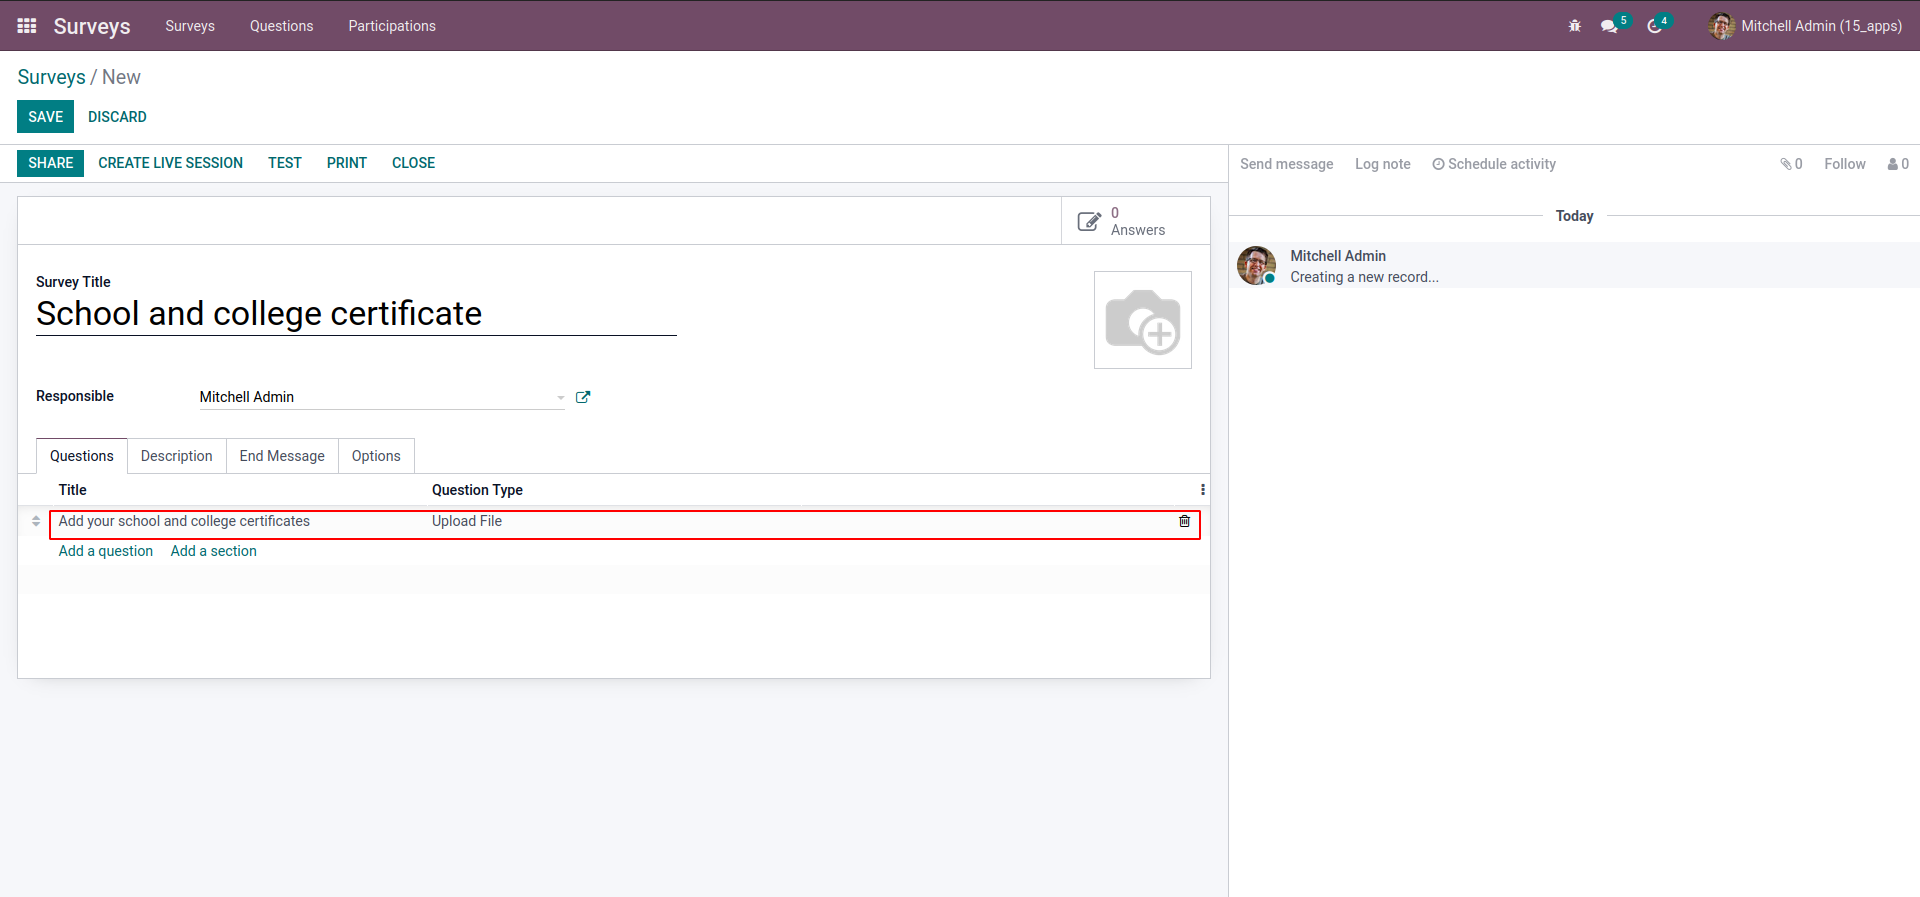Open Mitchell Admin user menu
Viewport: 1920px width, 897px height.
pyautogui.click(x=1806, y=26)
